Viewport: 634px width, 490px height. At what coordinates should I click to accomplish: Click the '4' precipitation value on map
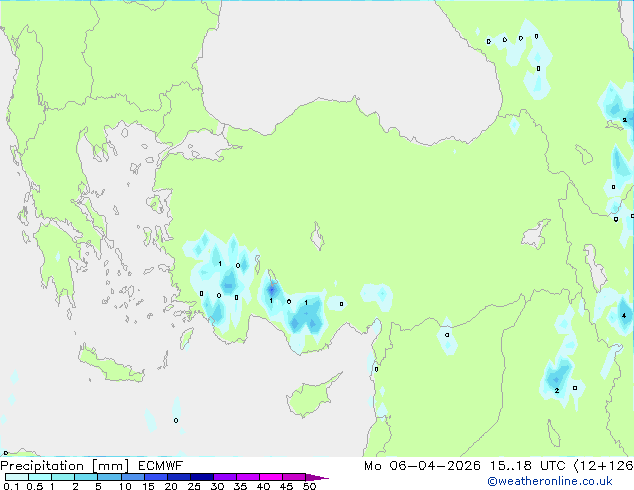pos(624,315)
